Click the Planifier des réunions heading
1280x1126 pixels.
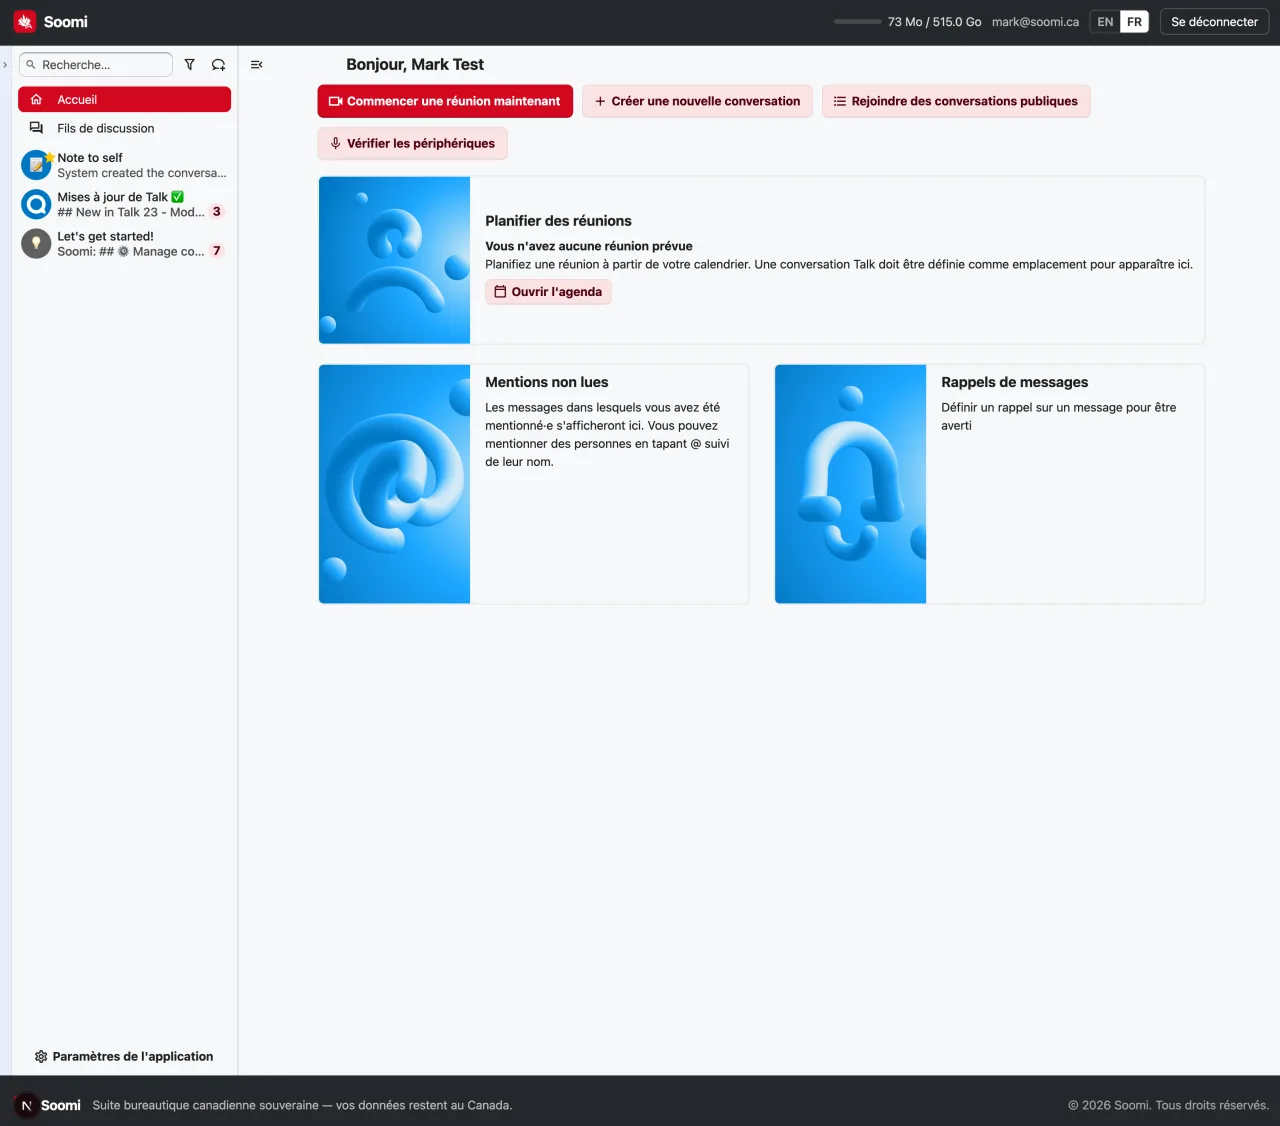[x=558, y=221]
